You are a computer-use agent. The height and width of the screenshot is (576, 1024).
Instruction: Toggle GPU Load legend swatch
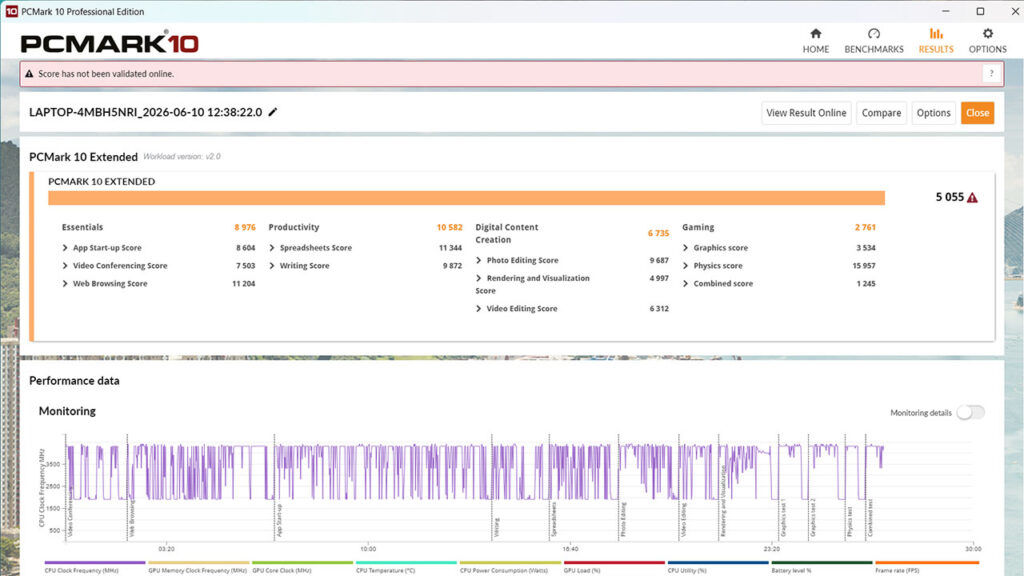coord(614,562)
